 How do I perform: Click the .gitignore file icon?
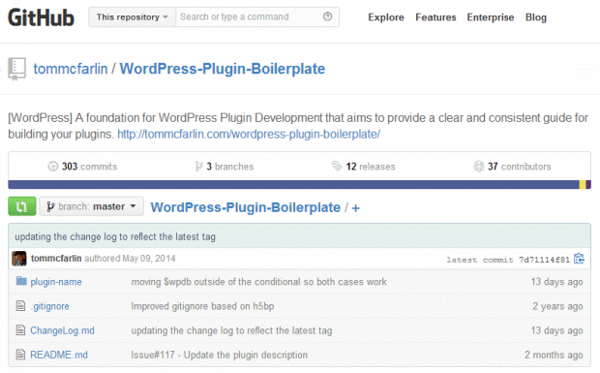(20, 306)
